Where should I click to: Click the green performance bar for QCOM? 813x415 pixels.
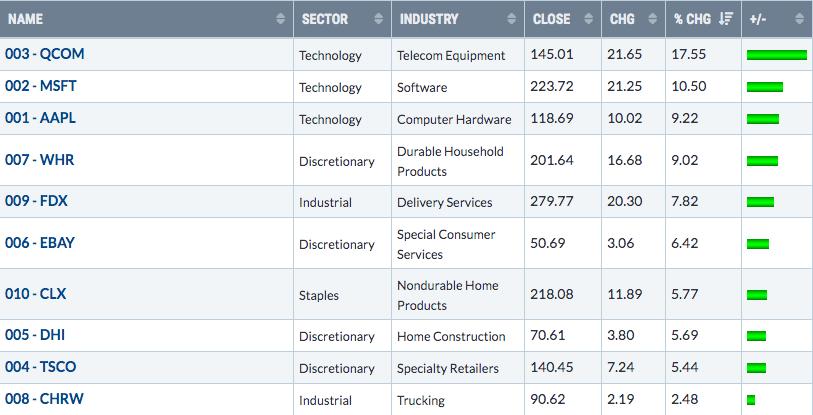(x=776, y=55)
